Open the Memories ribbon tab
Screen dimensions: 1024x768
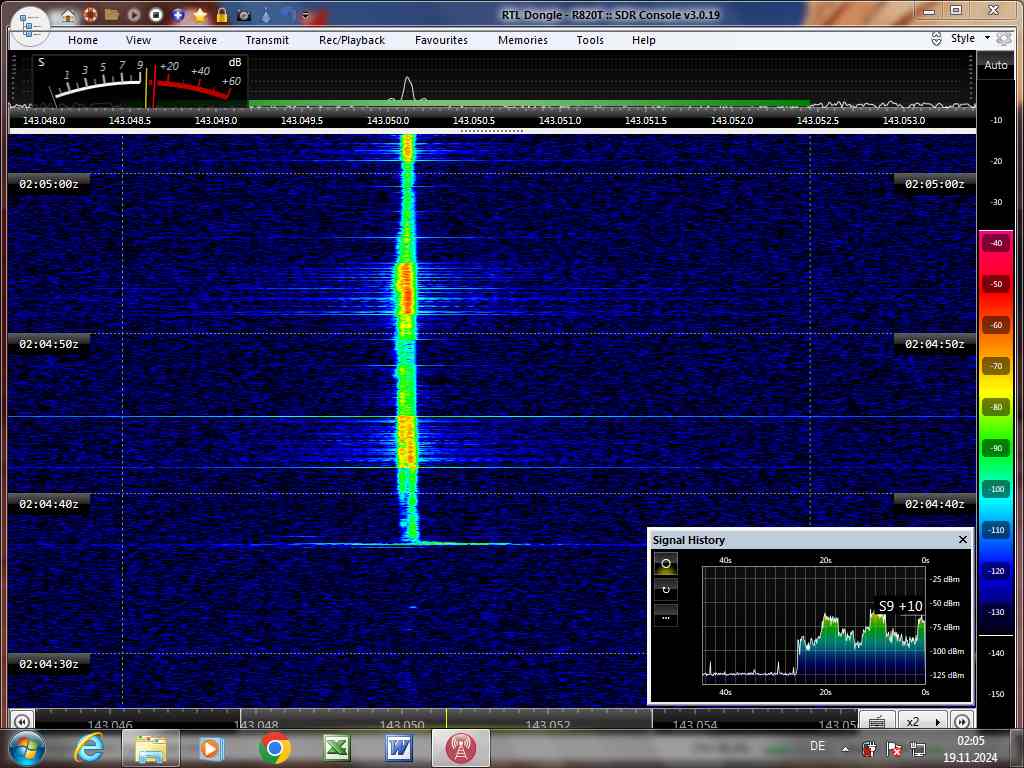coord(523,40)
